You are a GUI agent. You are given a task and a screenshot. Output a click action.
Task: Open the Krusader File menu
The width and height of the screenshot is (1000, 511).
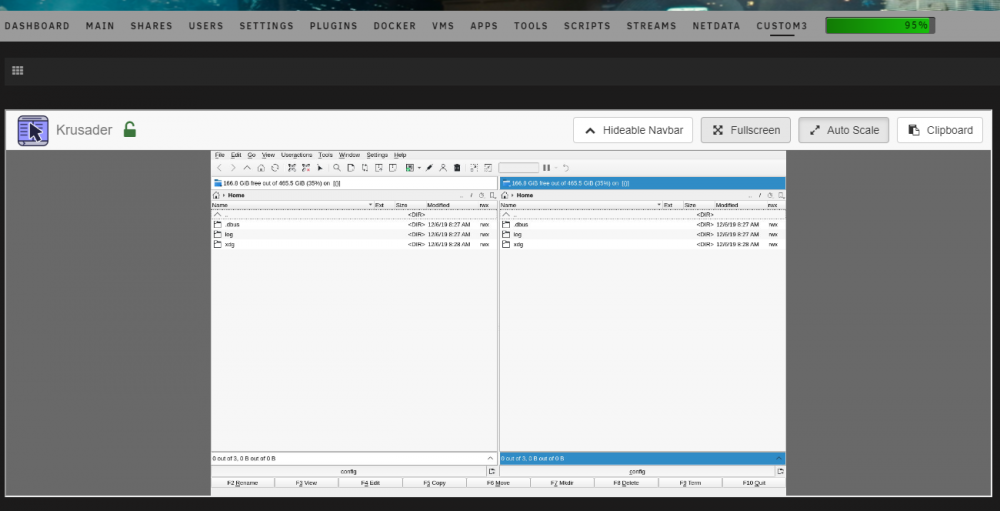[220, 155]
